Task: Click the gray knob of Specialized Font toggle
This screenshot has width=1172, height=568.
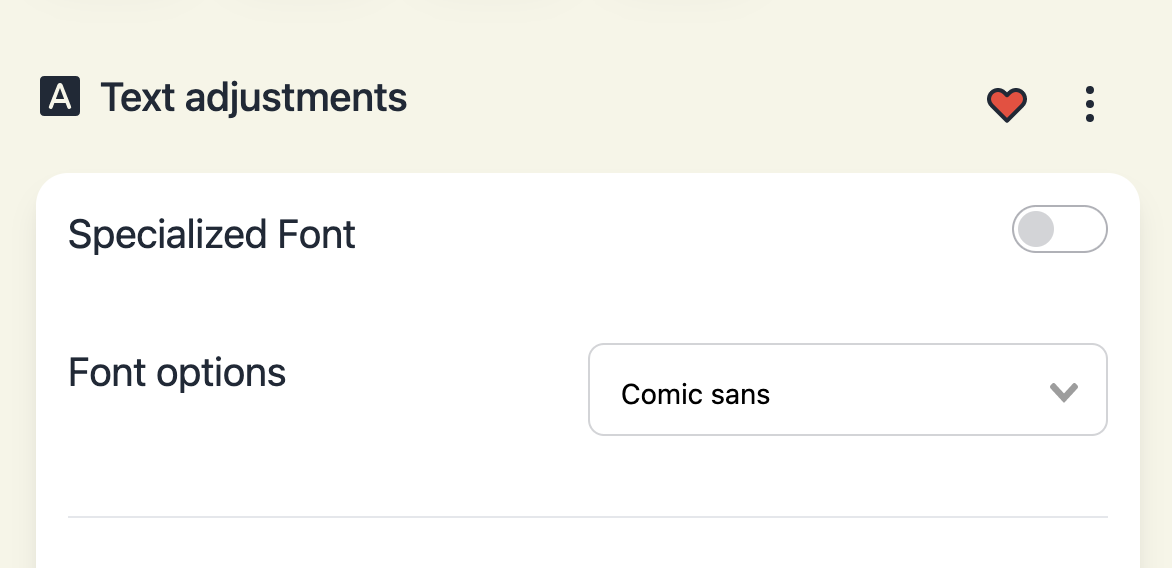Action: coord(1036,229)
